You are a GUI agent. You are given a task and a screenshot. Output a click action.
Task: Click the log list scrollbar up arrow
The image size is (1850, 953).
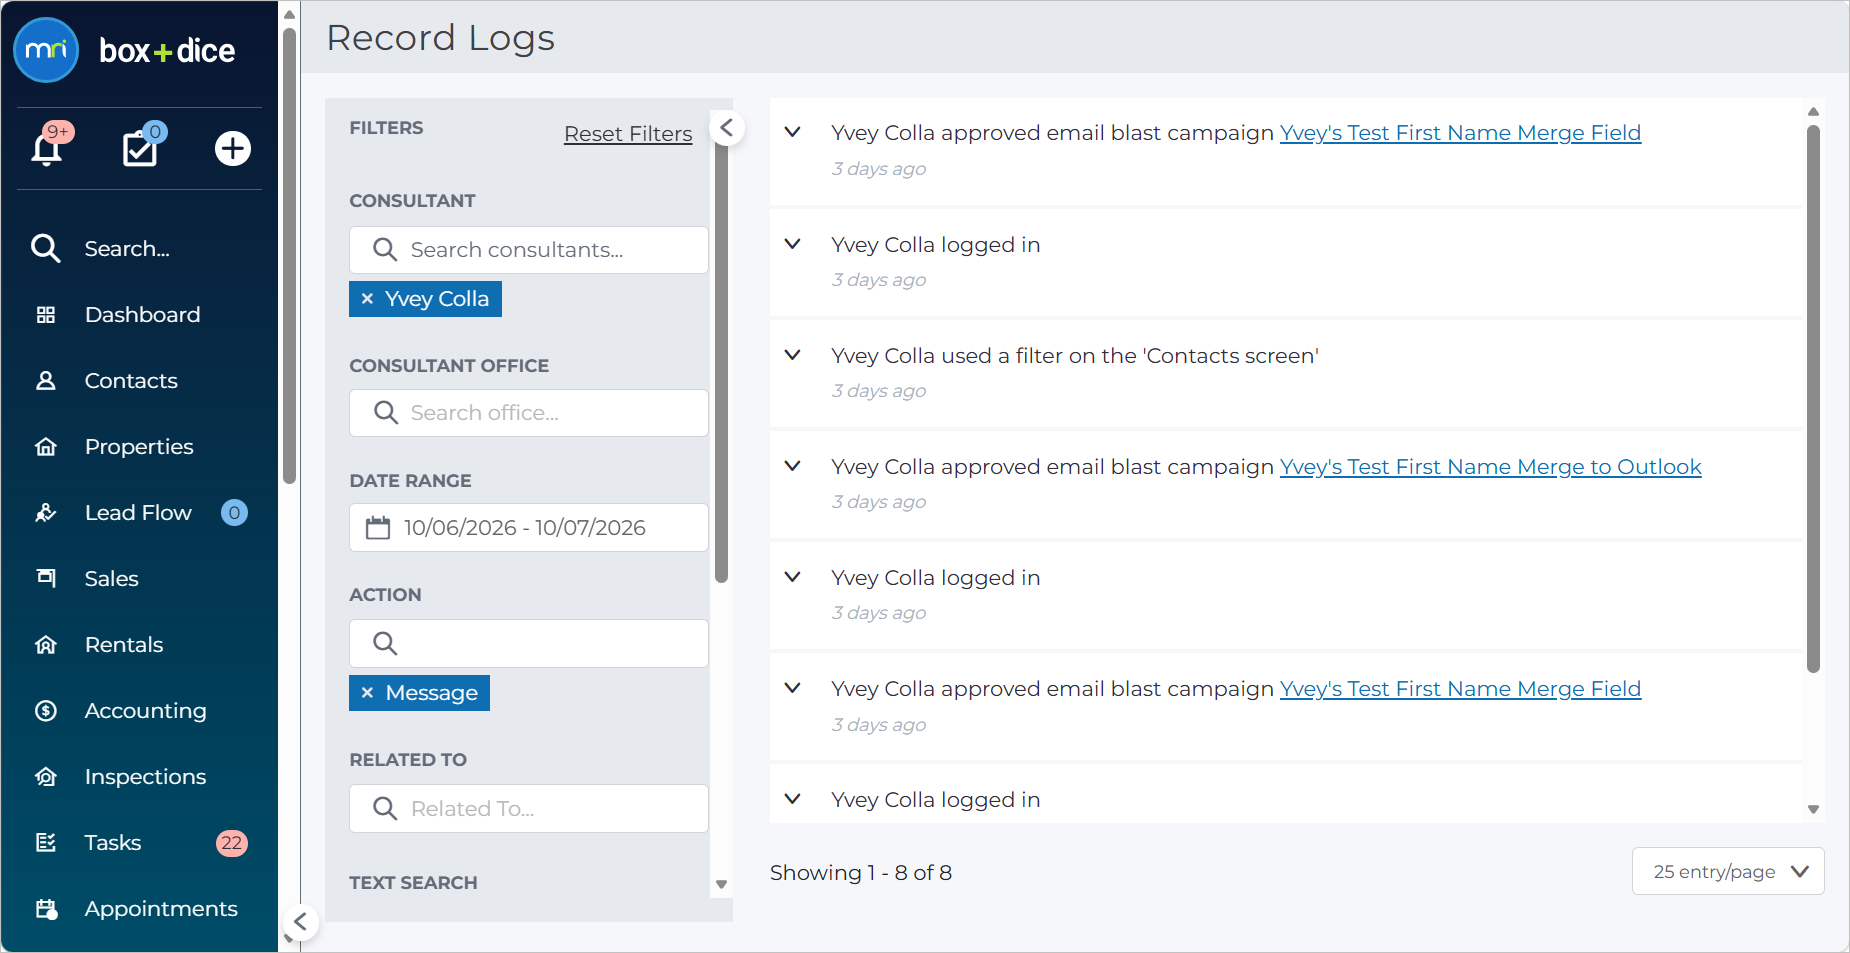1813,111
